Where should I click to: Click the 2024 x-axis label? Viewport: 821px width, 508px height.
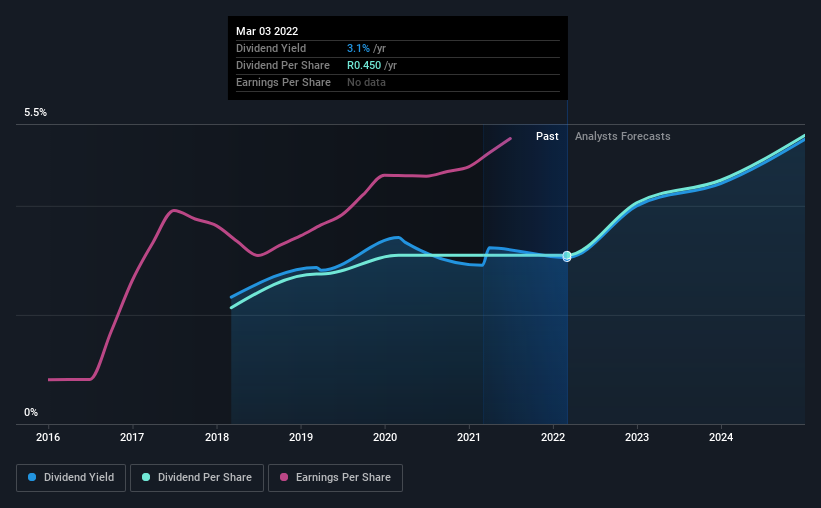tap(721, 437)
